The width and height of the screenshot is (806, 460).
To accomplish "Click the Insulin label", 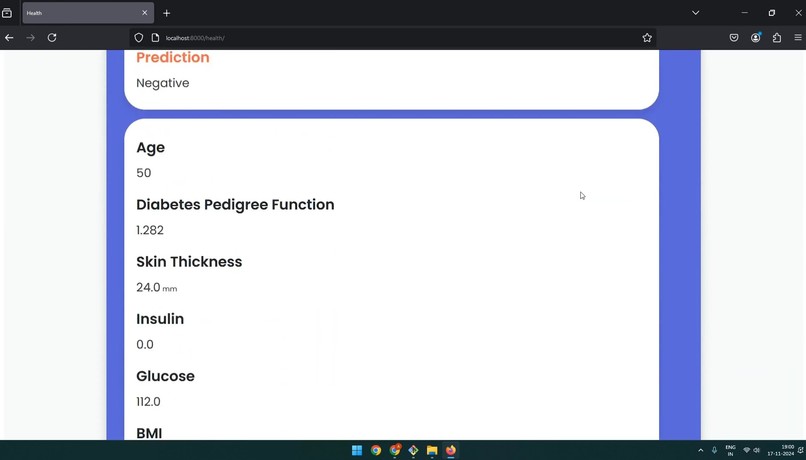I will [x=160, y=319].
